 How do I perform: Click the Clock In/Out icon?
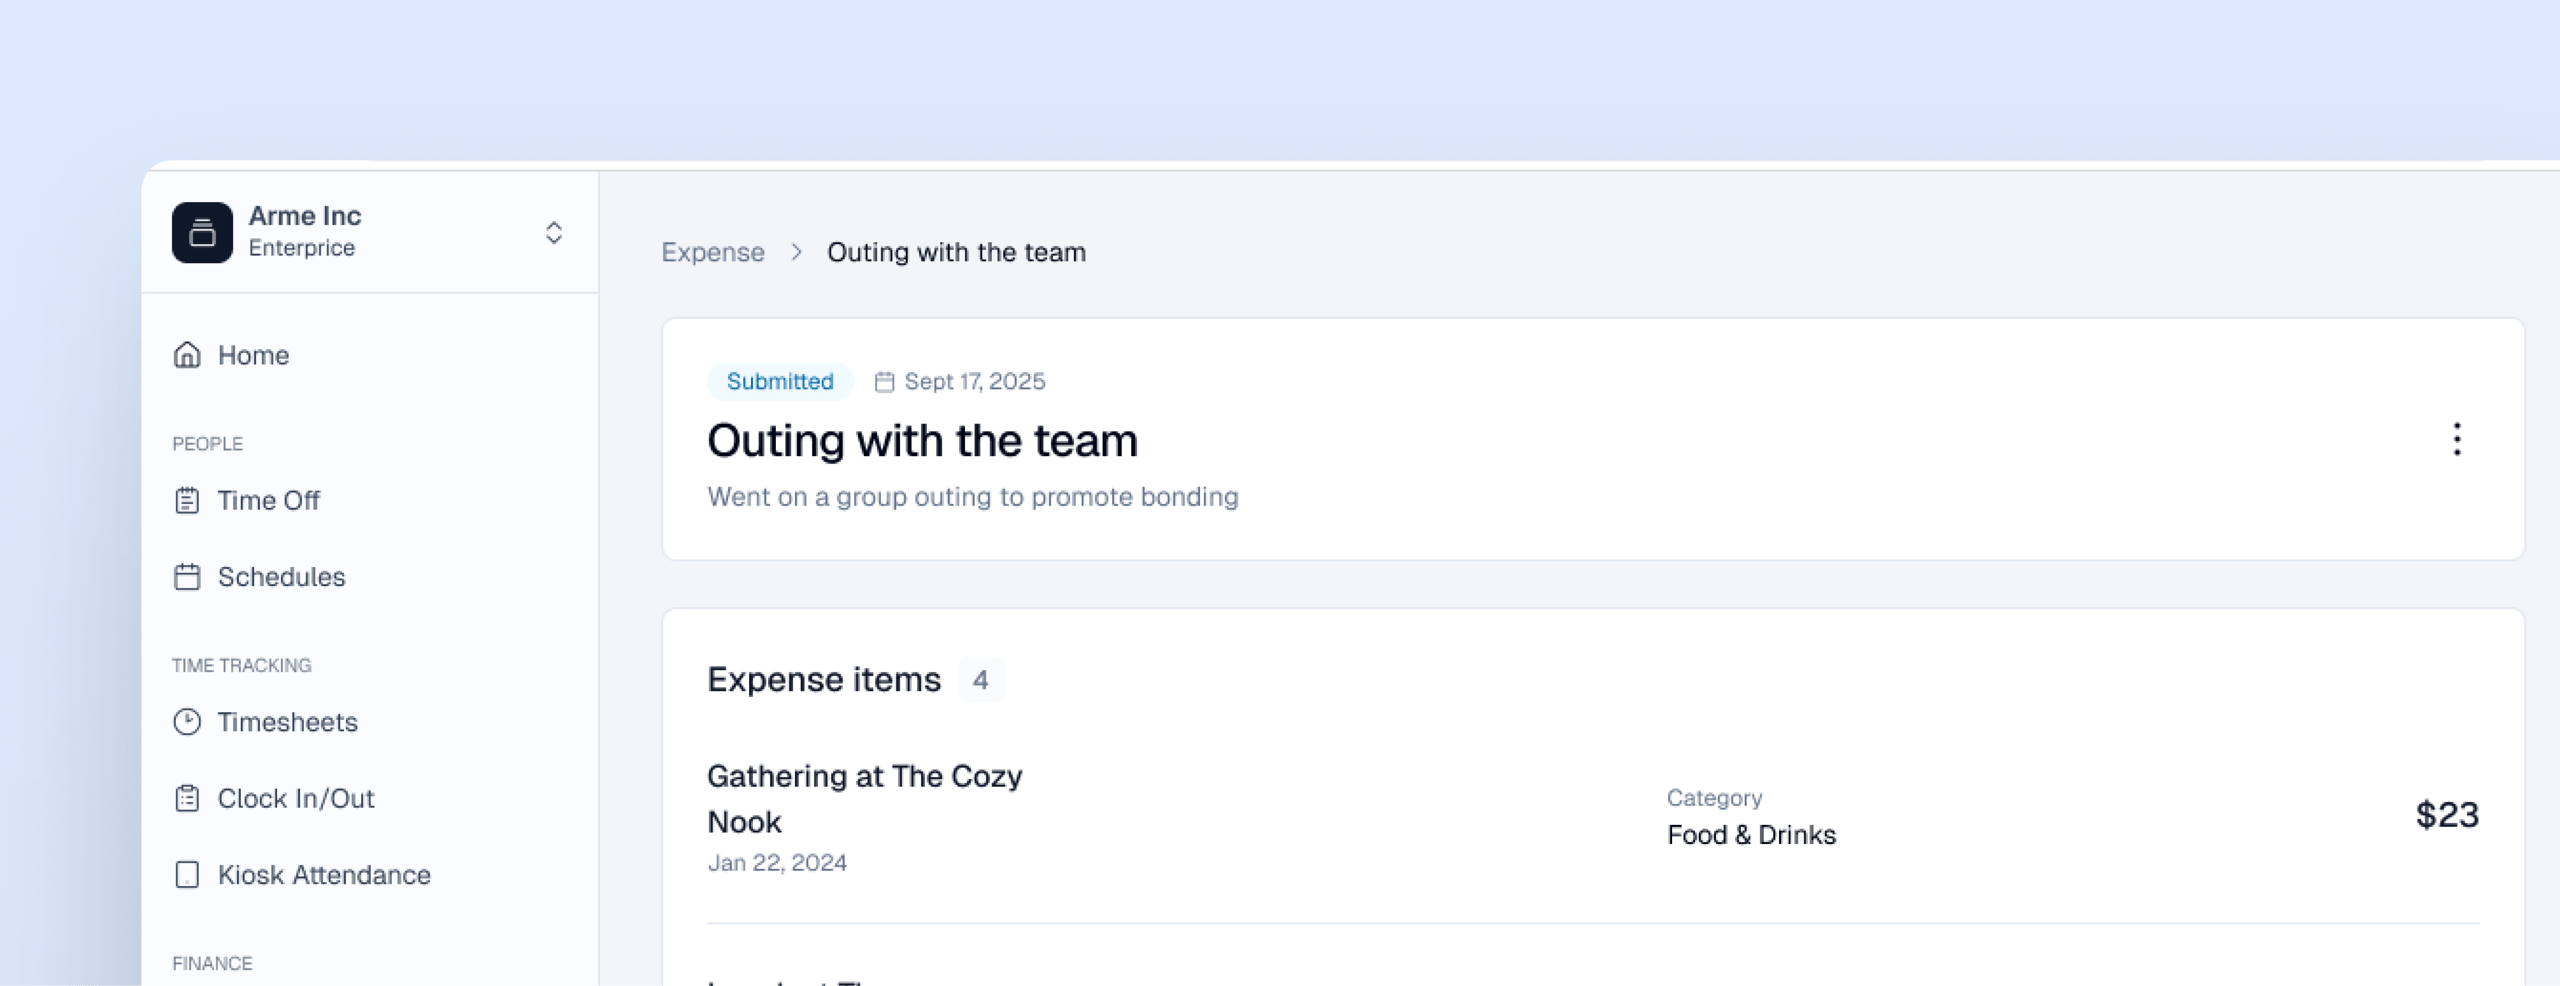click(187, 798)
